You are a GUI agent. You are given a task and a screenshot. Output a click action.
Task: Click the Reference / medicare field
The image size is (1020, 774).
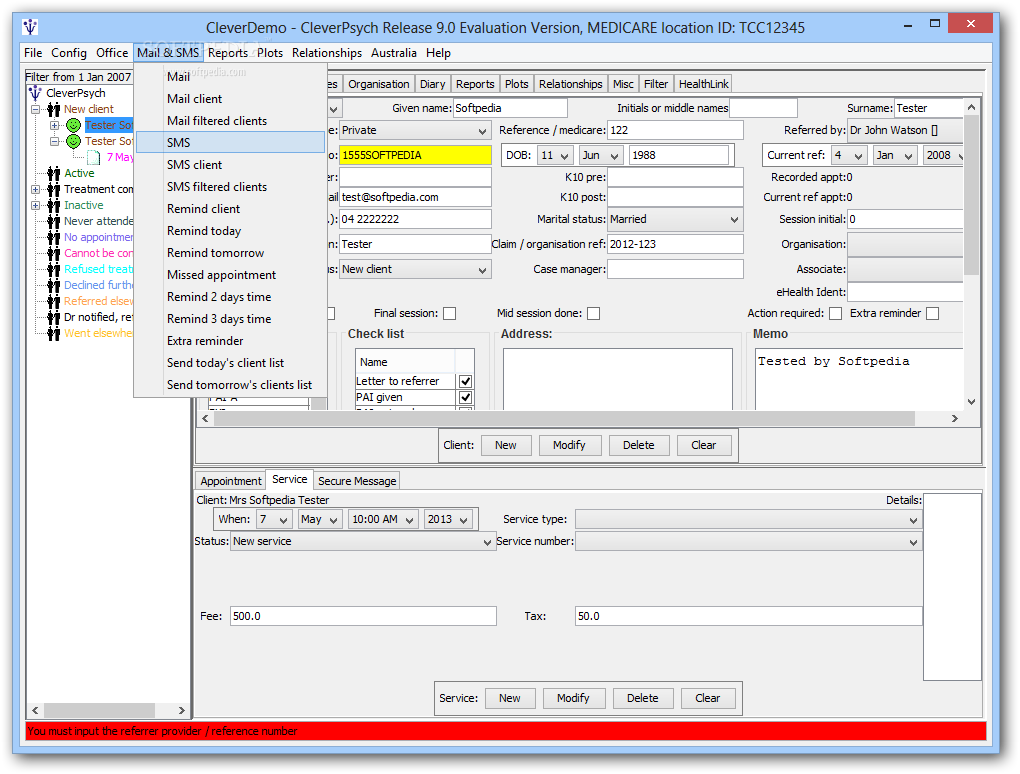tap(675, 130)
